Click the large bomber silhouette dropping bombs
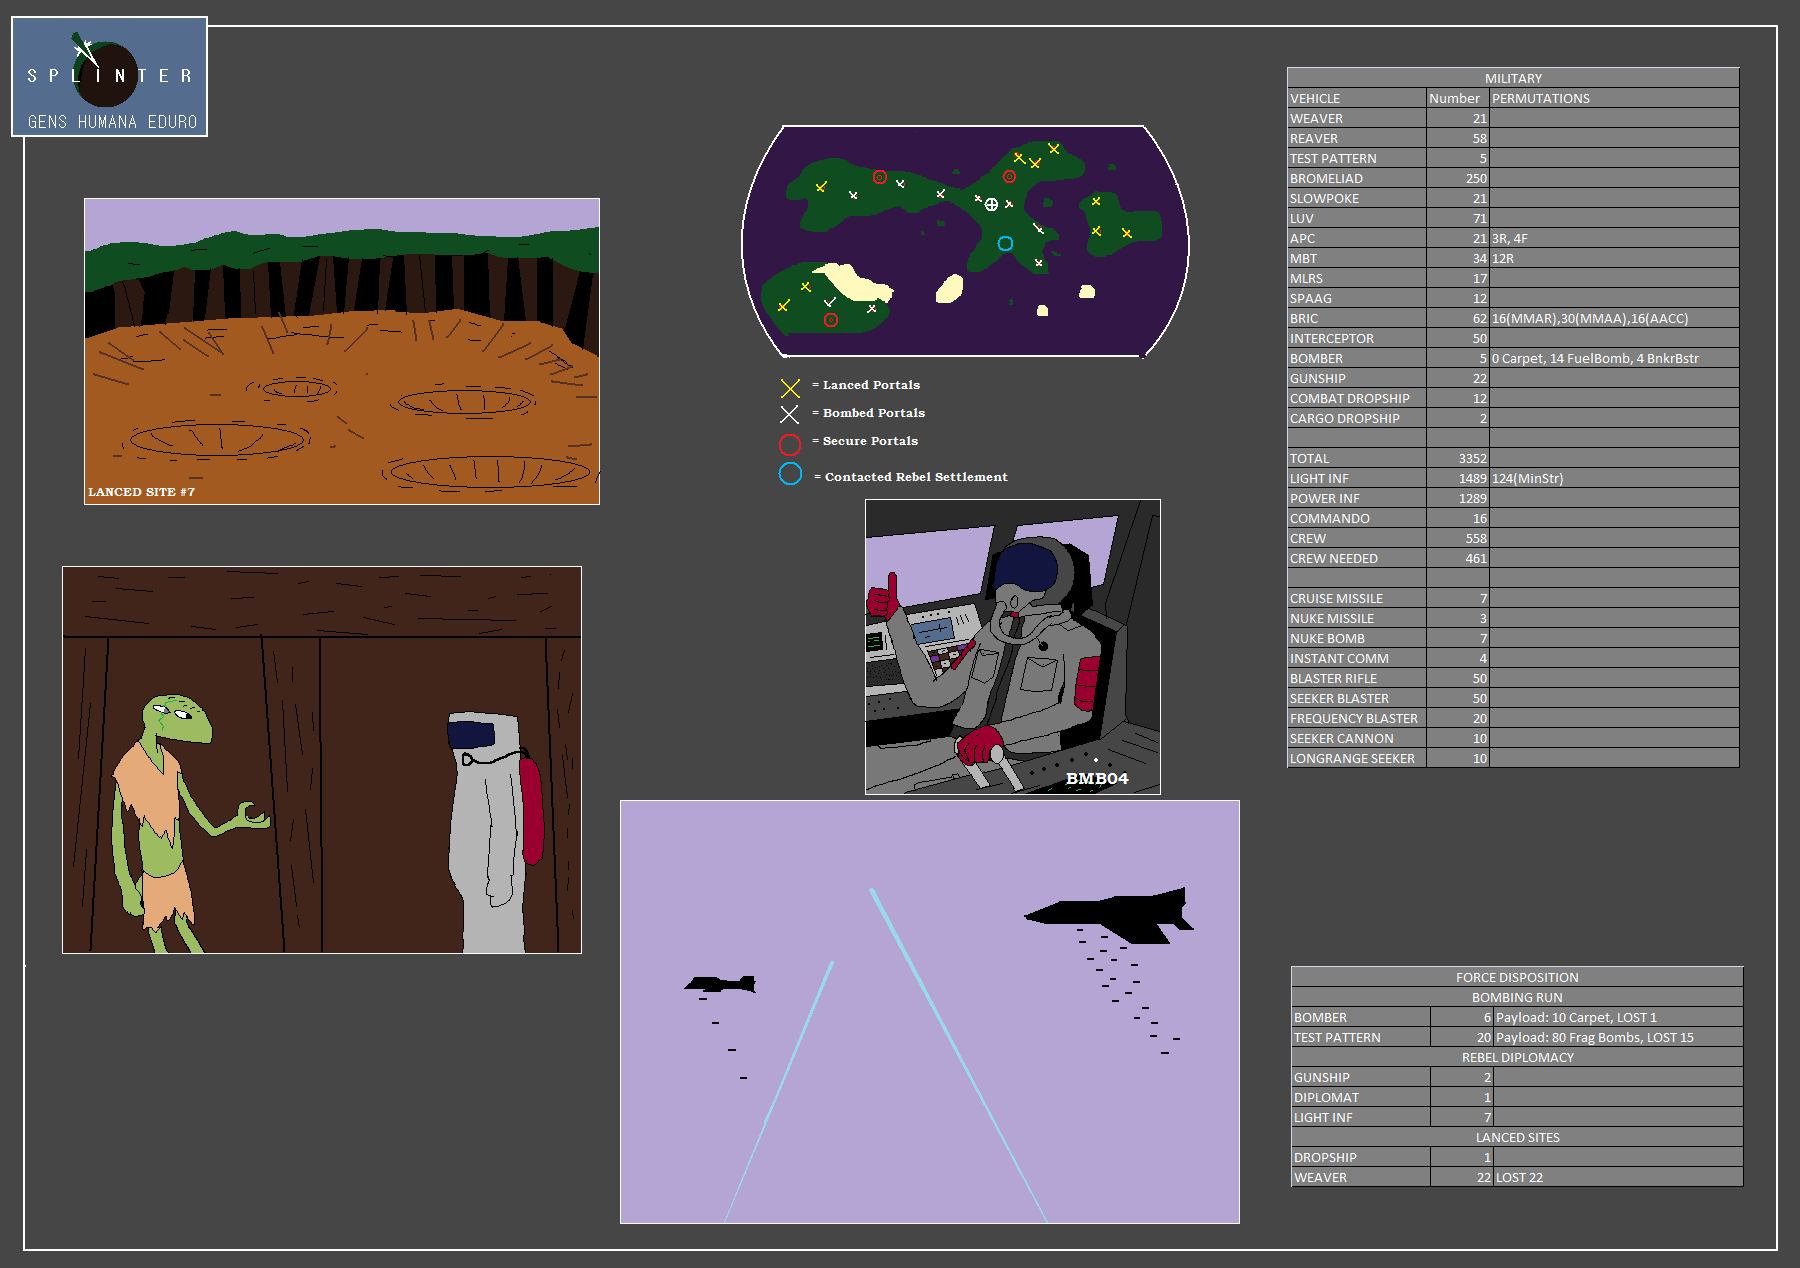 [1110, 914]
